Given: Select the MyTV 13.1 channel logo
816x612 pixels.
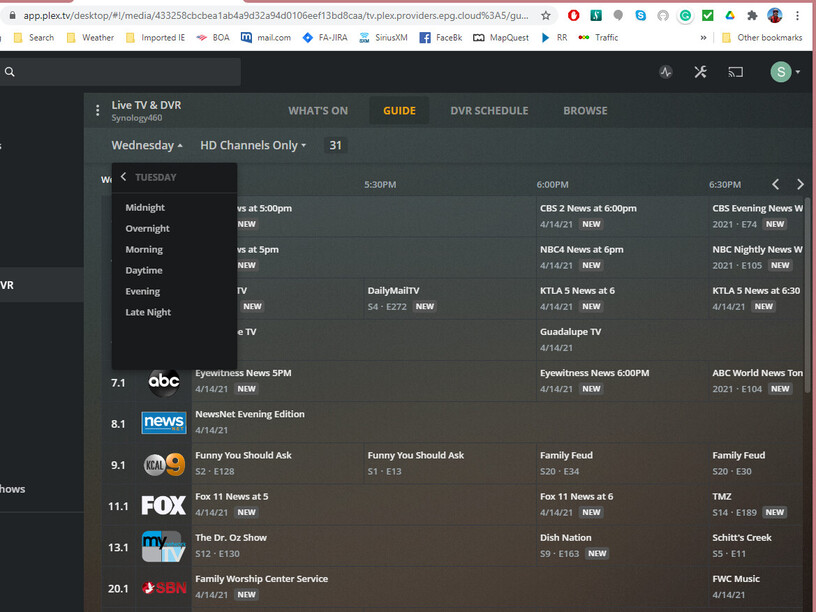Looking at the screenshot, I should [x=163, y=546].
